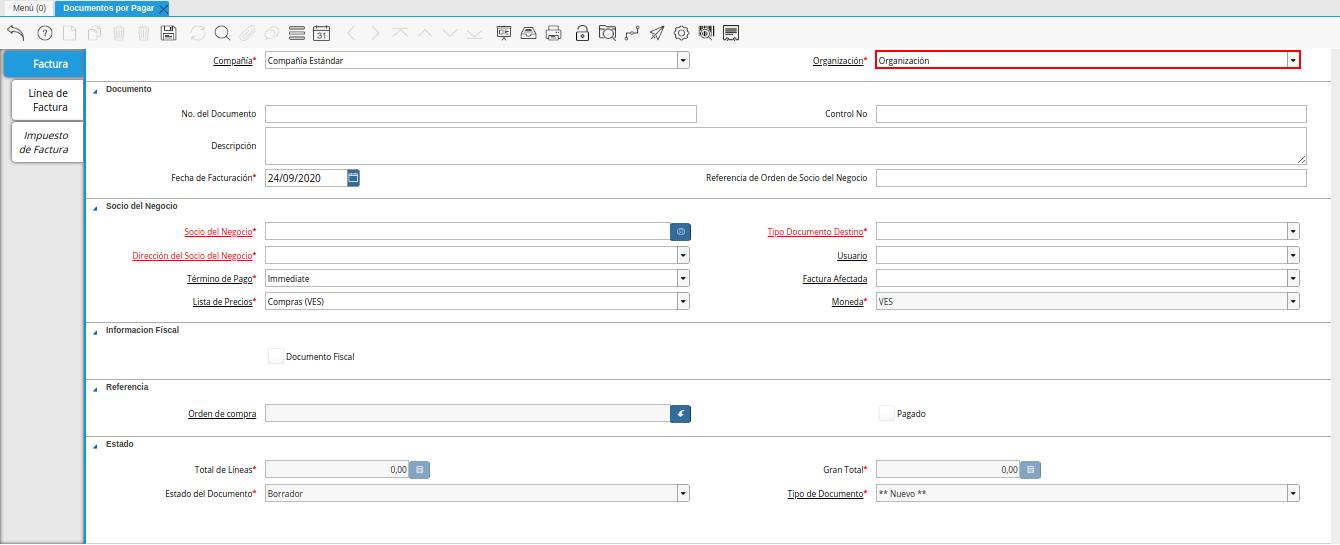This screenshot has height=545, width=1340.
Task: Click the padlock icon in toolbar
Action: coord(582,33)
